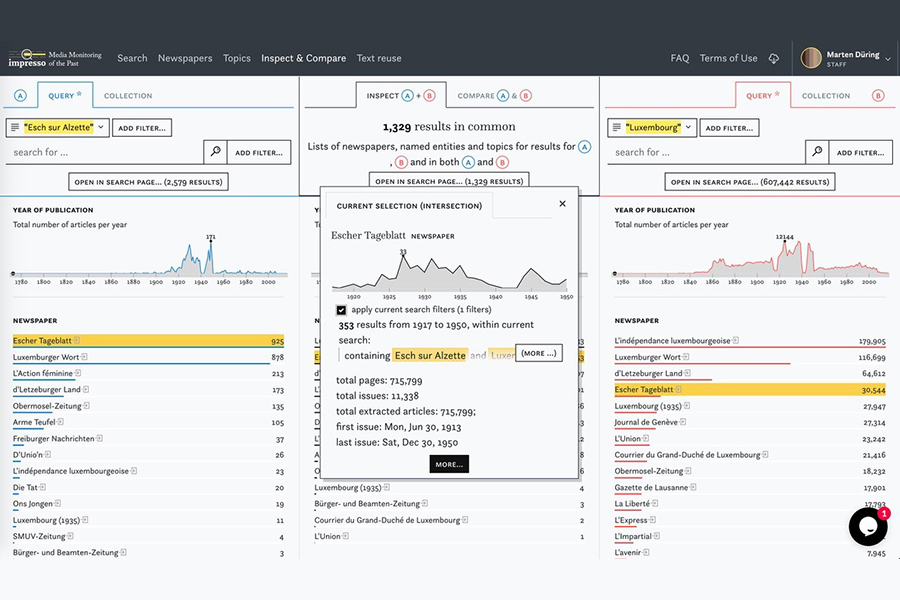
Task: Click the icon next to Courrier du Grand-Duché in query B
Action: tap(765, 455)
